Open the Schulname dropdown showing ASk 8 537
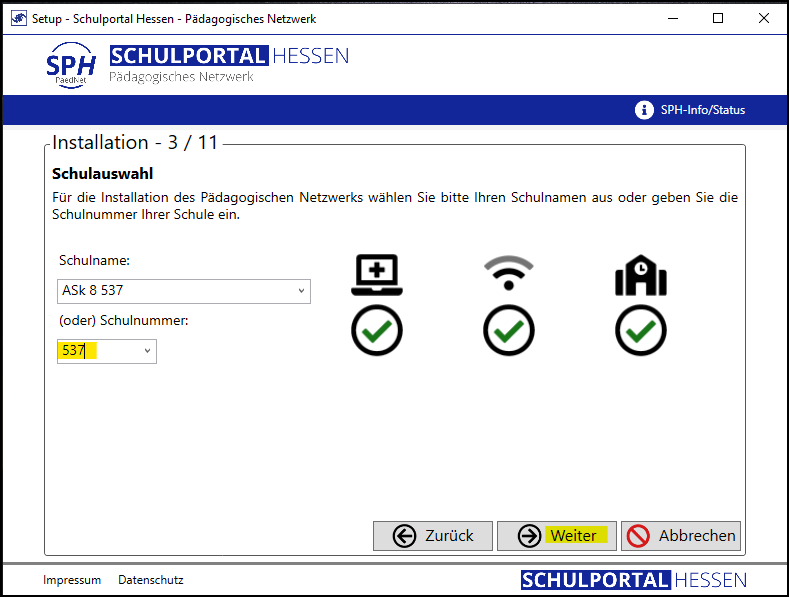Screen dimensions: 789x597 184,291
